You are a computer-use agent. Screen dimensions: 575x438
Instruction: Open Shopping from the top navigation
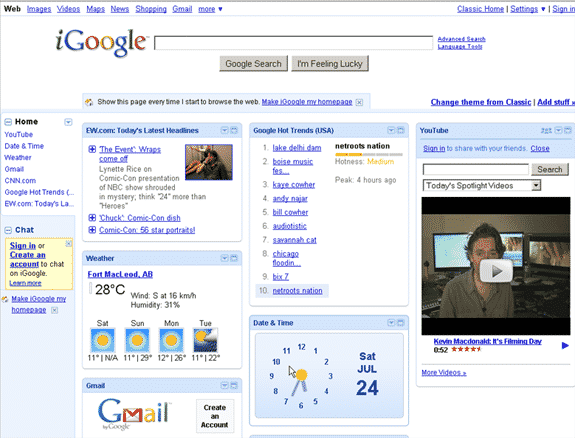tap(151, 9)
